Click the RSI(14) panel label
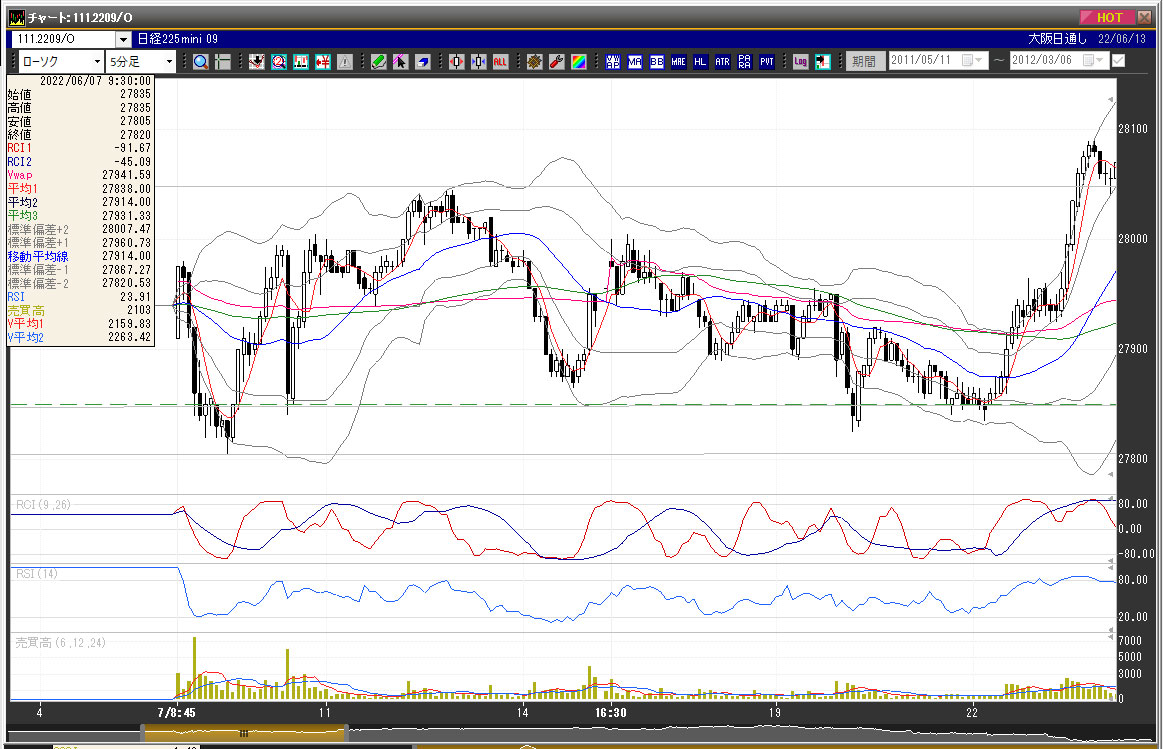The height and width of the screenshot is (749, 1163). (x=37, y=574)
